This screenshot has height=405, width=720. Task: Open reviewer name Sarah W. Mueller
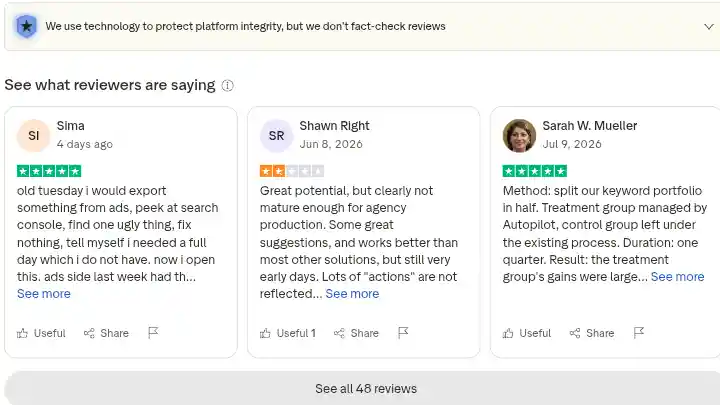(590, 126)
